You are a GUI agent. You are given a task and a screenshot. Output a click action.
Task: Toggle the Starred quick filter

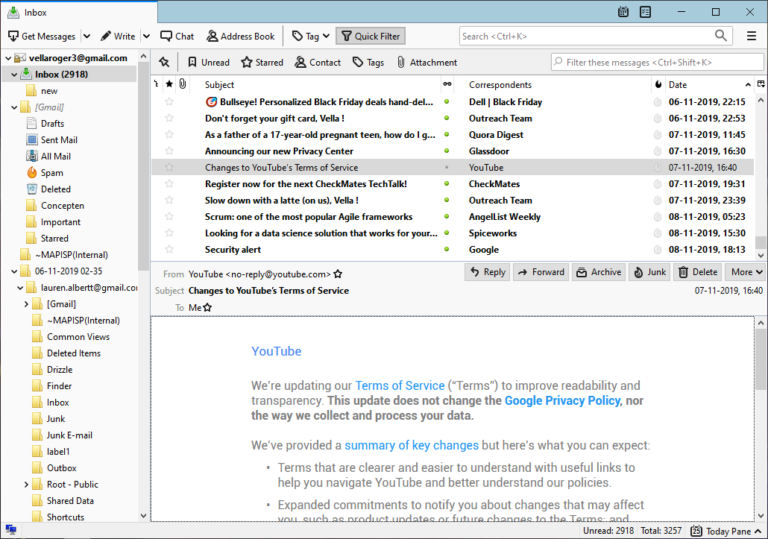click(262, 62)
